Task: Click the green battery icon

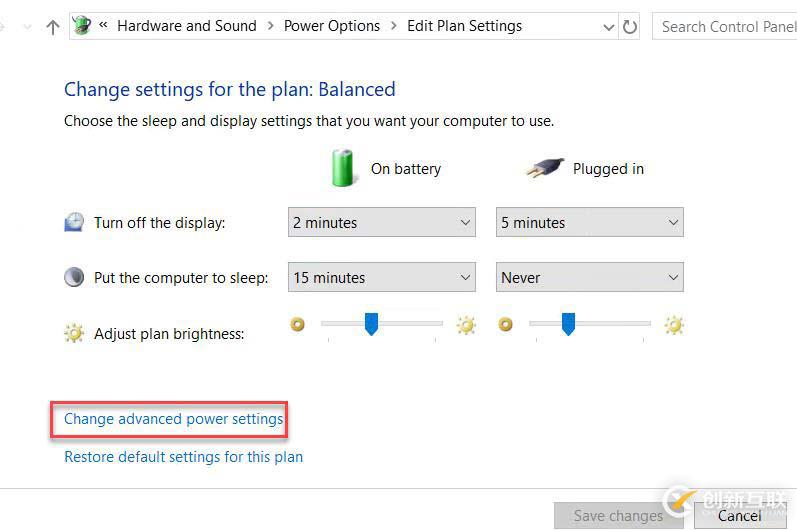Action: coord(342,168)
